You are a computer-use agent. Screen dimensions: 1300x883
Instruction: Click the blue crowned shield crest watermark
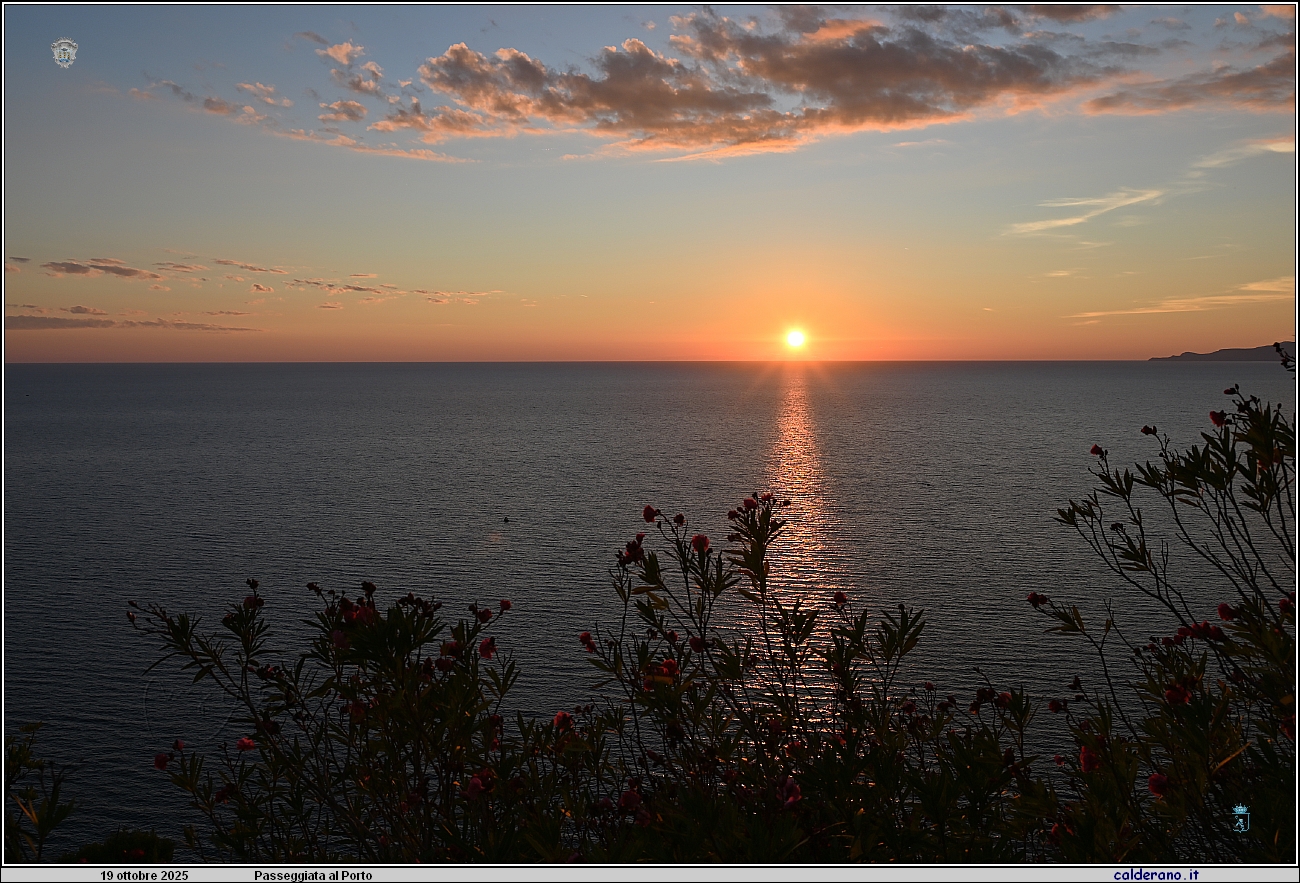[1240, 818]
